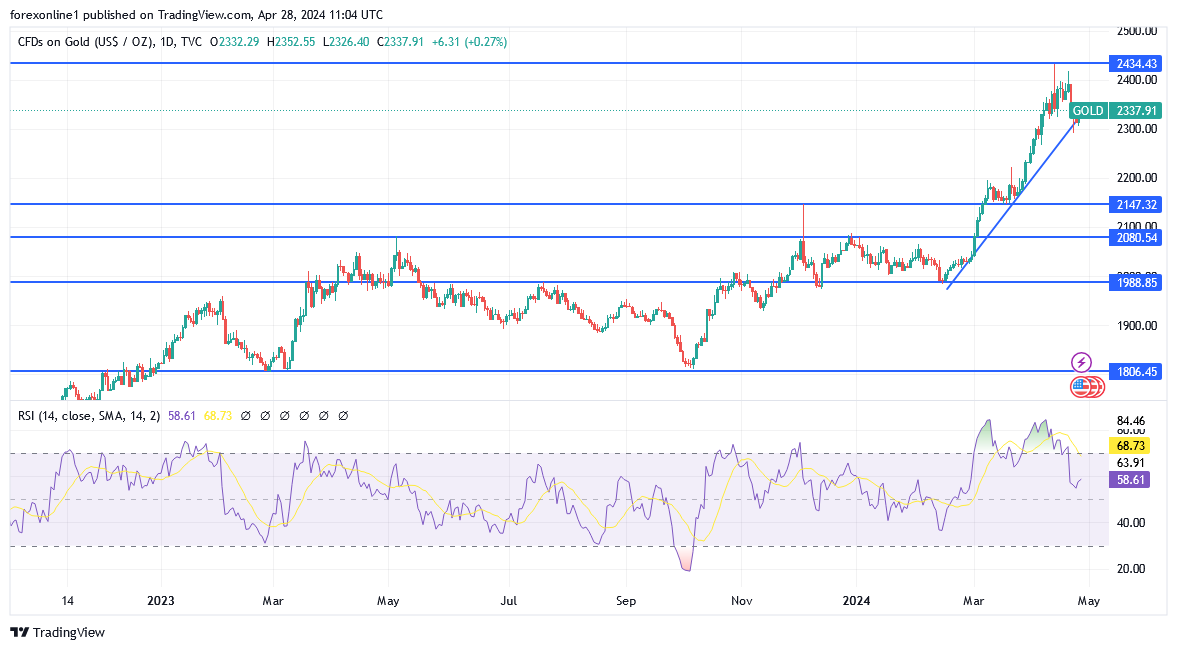
Task: Click the RSI legend value 68.73 in yellow
Action: coord(218,416)
